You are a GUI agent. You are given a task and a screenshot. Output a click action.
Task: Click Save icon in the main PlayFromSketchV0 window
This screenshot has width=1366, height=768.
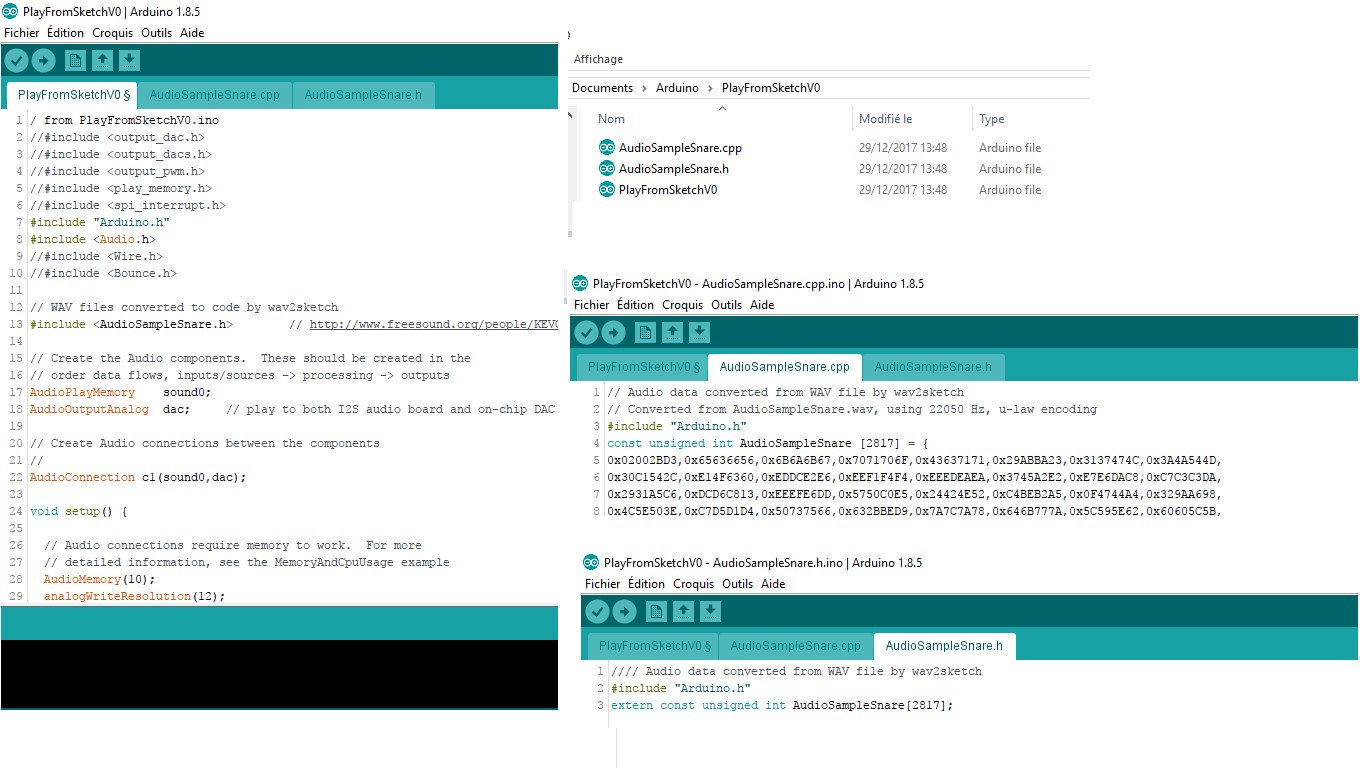click(x=129, y=61)
